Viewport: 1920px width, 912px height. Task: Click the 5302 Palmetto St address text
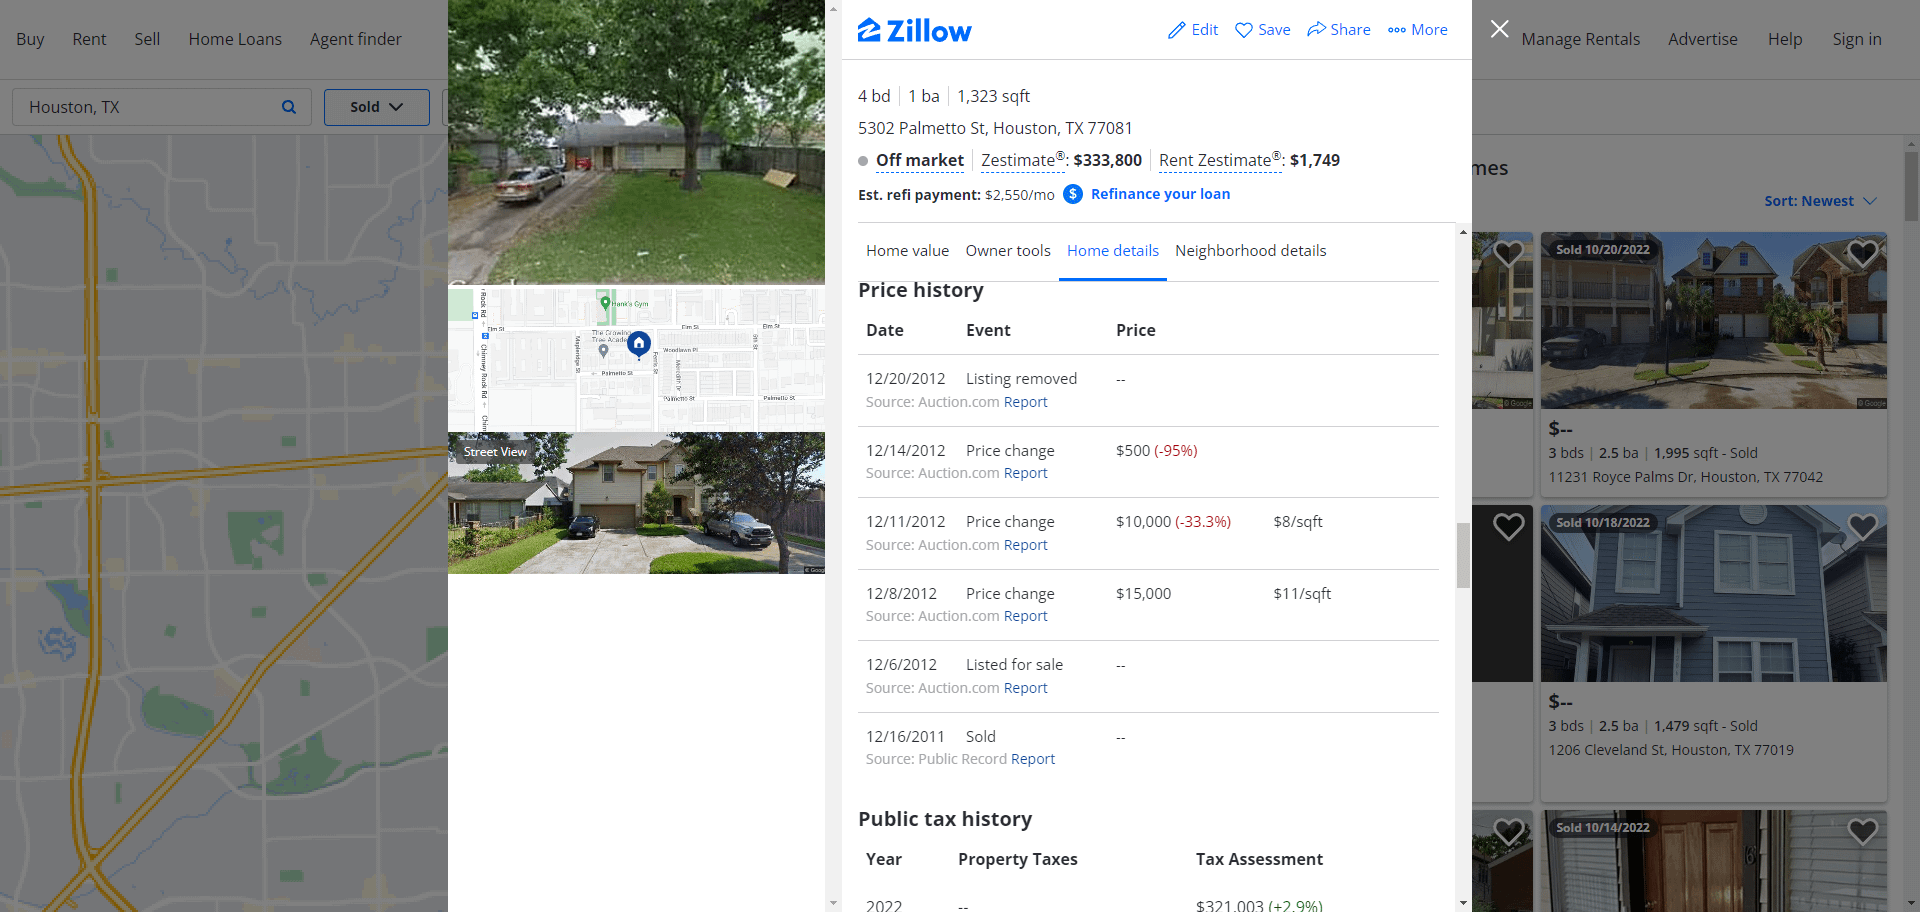[x=995, y=128]
